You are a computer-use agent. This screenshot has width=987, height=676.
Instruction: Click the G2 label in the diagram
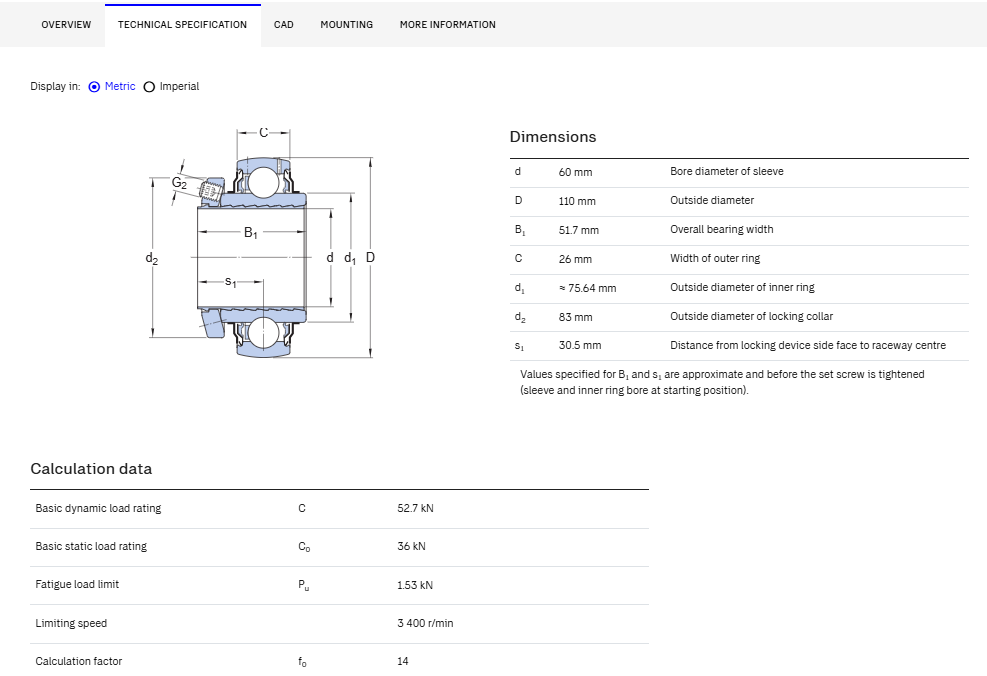click(179, 183)
